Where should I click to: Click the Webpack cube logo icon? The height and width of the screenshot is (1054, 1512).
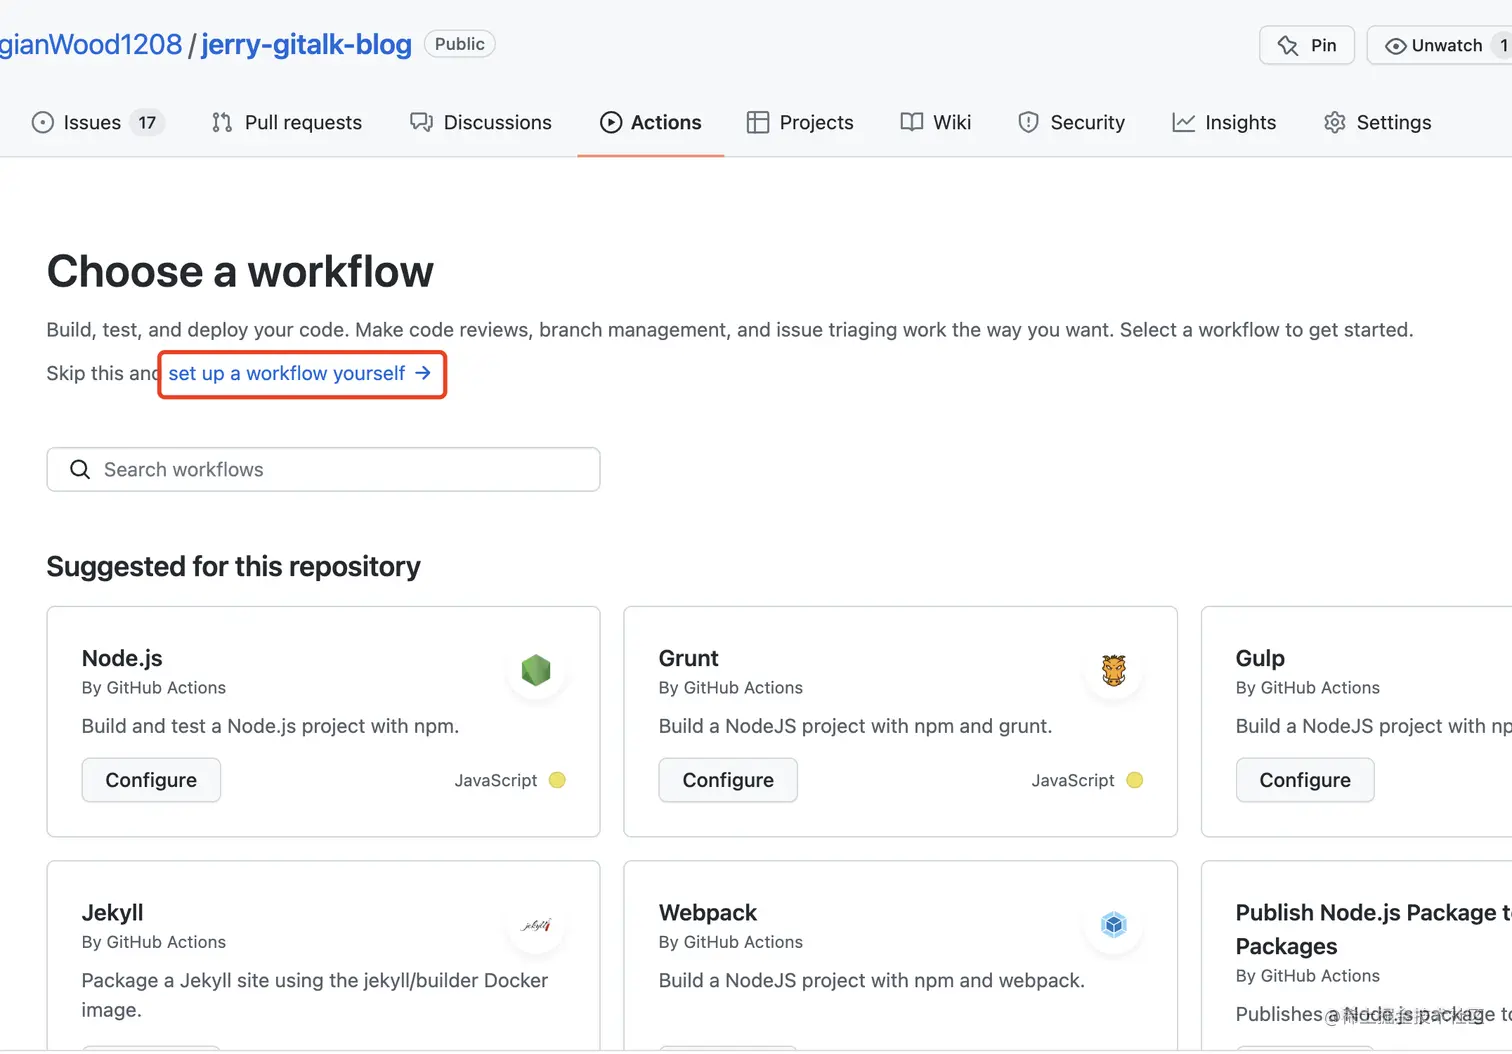1114,925
